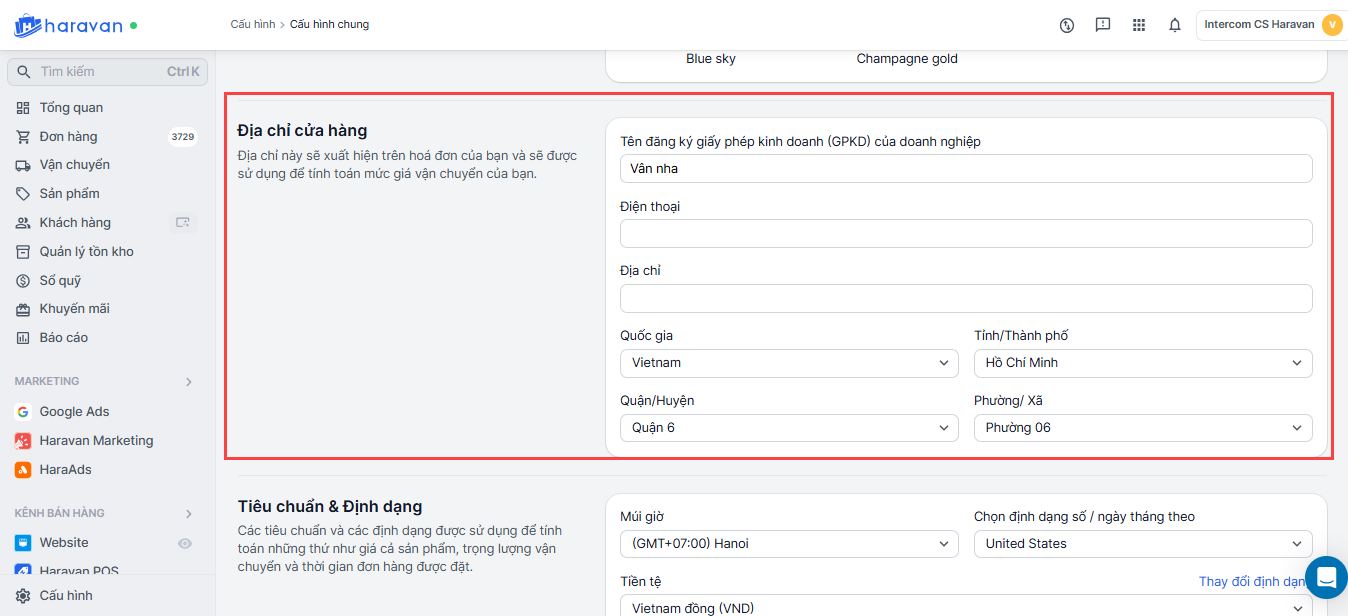
Task: Click the 3729 orders badge
Action: (183, 137)
